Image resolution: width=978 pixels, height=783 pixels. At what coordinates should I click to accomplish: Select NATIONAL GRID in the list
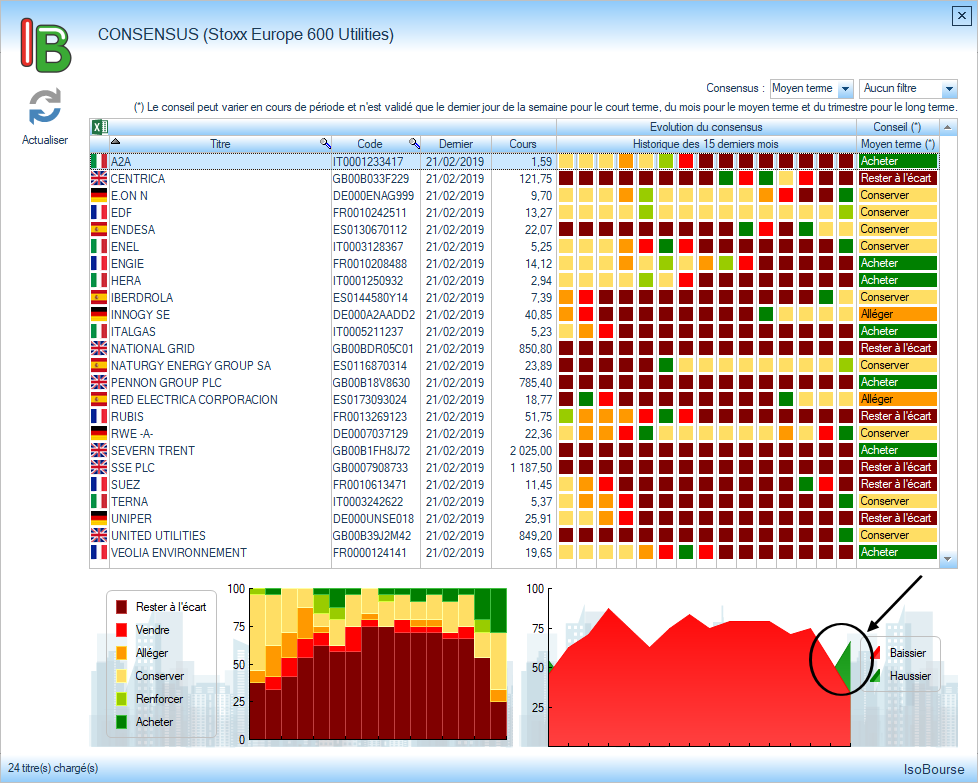153,349
